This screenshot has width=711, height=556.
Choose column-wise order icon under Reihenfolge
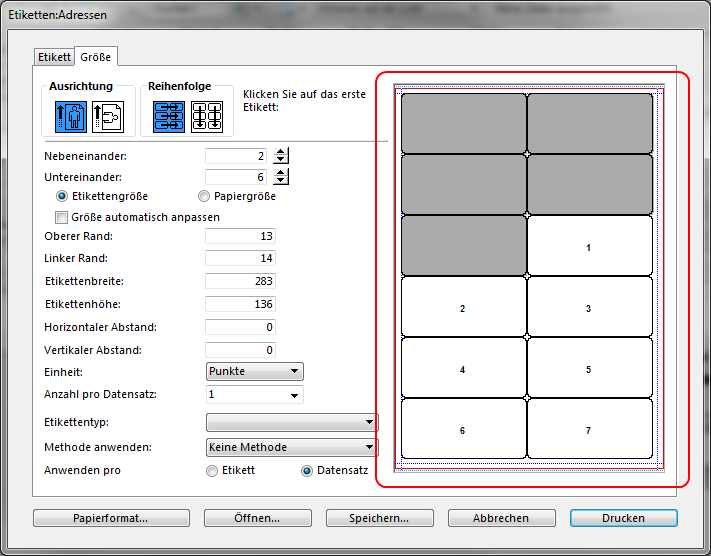(206, 117)
